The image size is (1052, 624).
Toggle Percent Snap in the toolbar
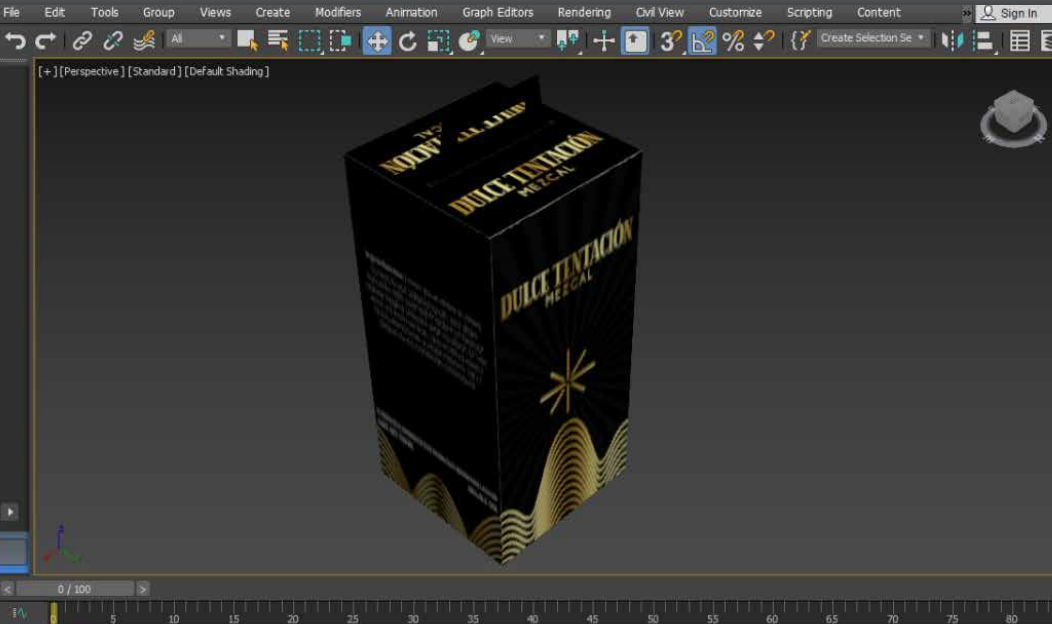pyautogui.click(x=733, y=41)
